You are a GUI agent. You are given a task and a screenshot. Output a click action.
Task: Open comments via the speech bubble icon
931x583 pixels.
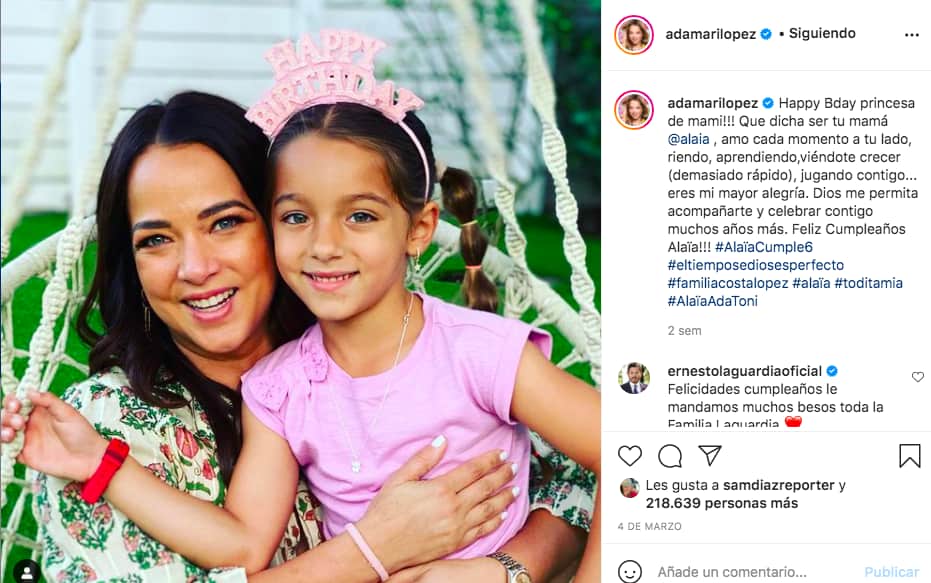tap(670, 456)
